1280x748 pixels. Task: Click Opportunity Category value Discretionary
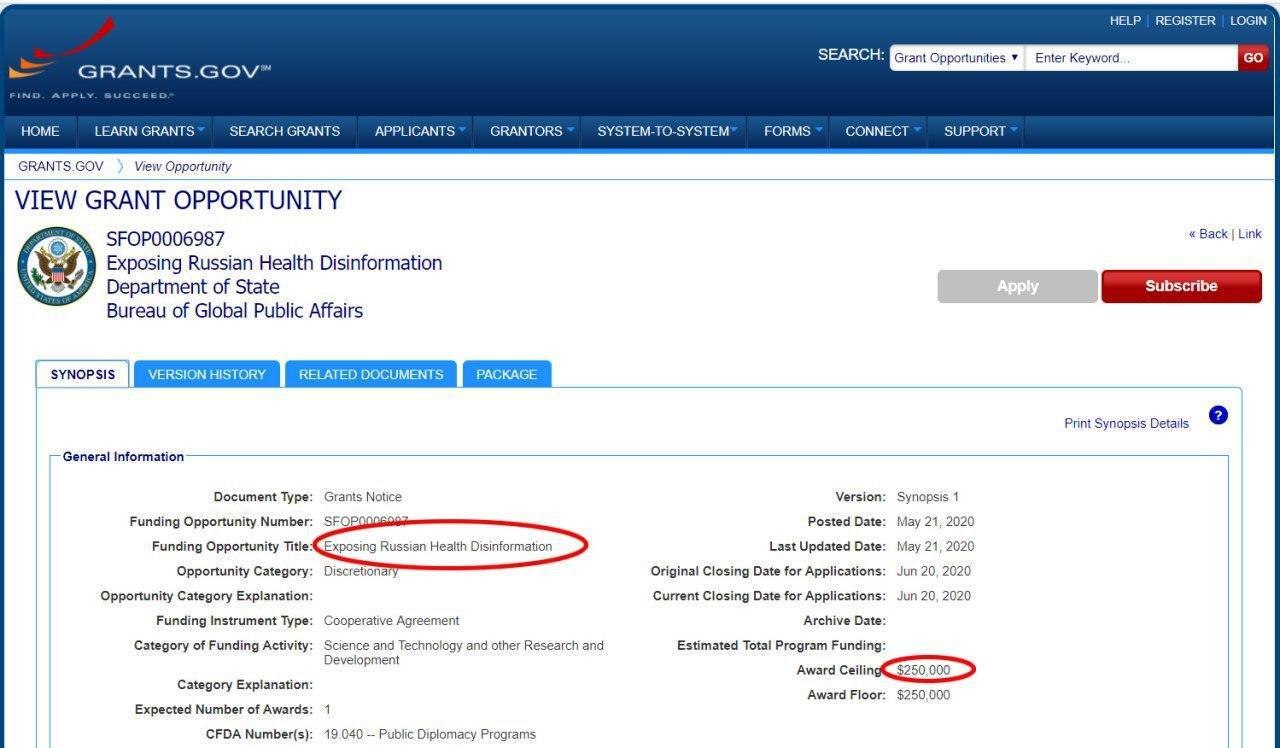361,572
